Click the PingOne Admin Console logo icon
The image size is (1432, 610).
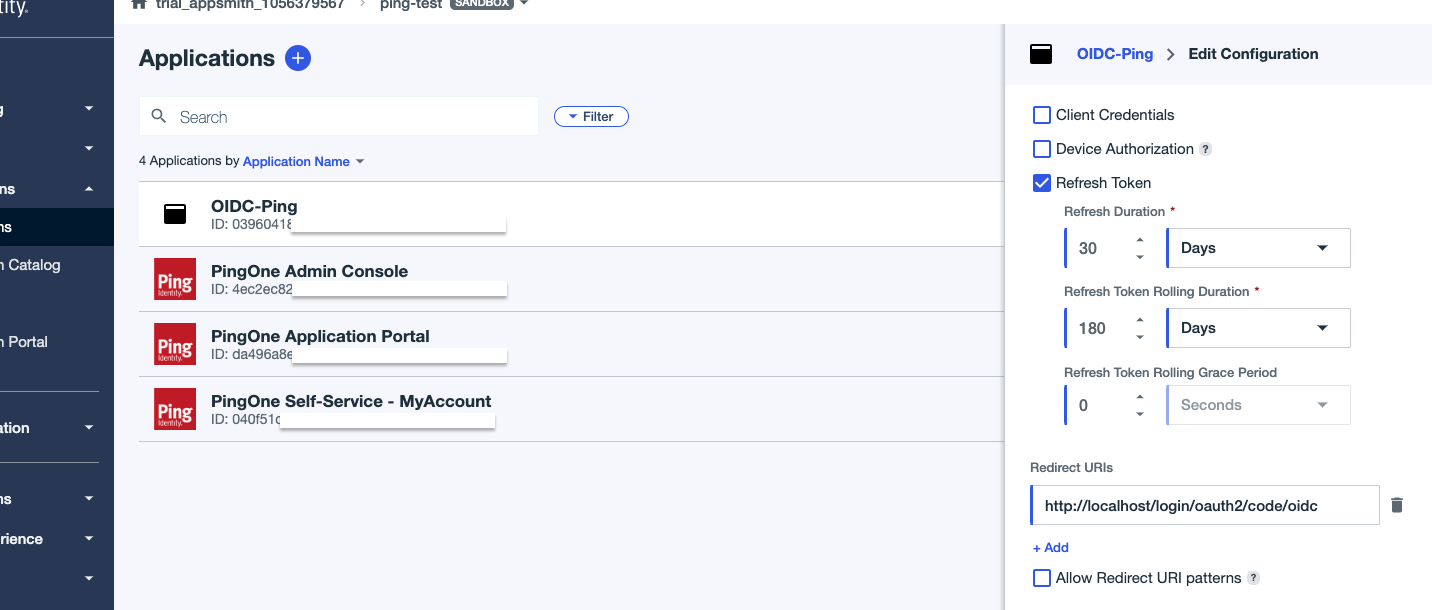[x=175, y=279]
